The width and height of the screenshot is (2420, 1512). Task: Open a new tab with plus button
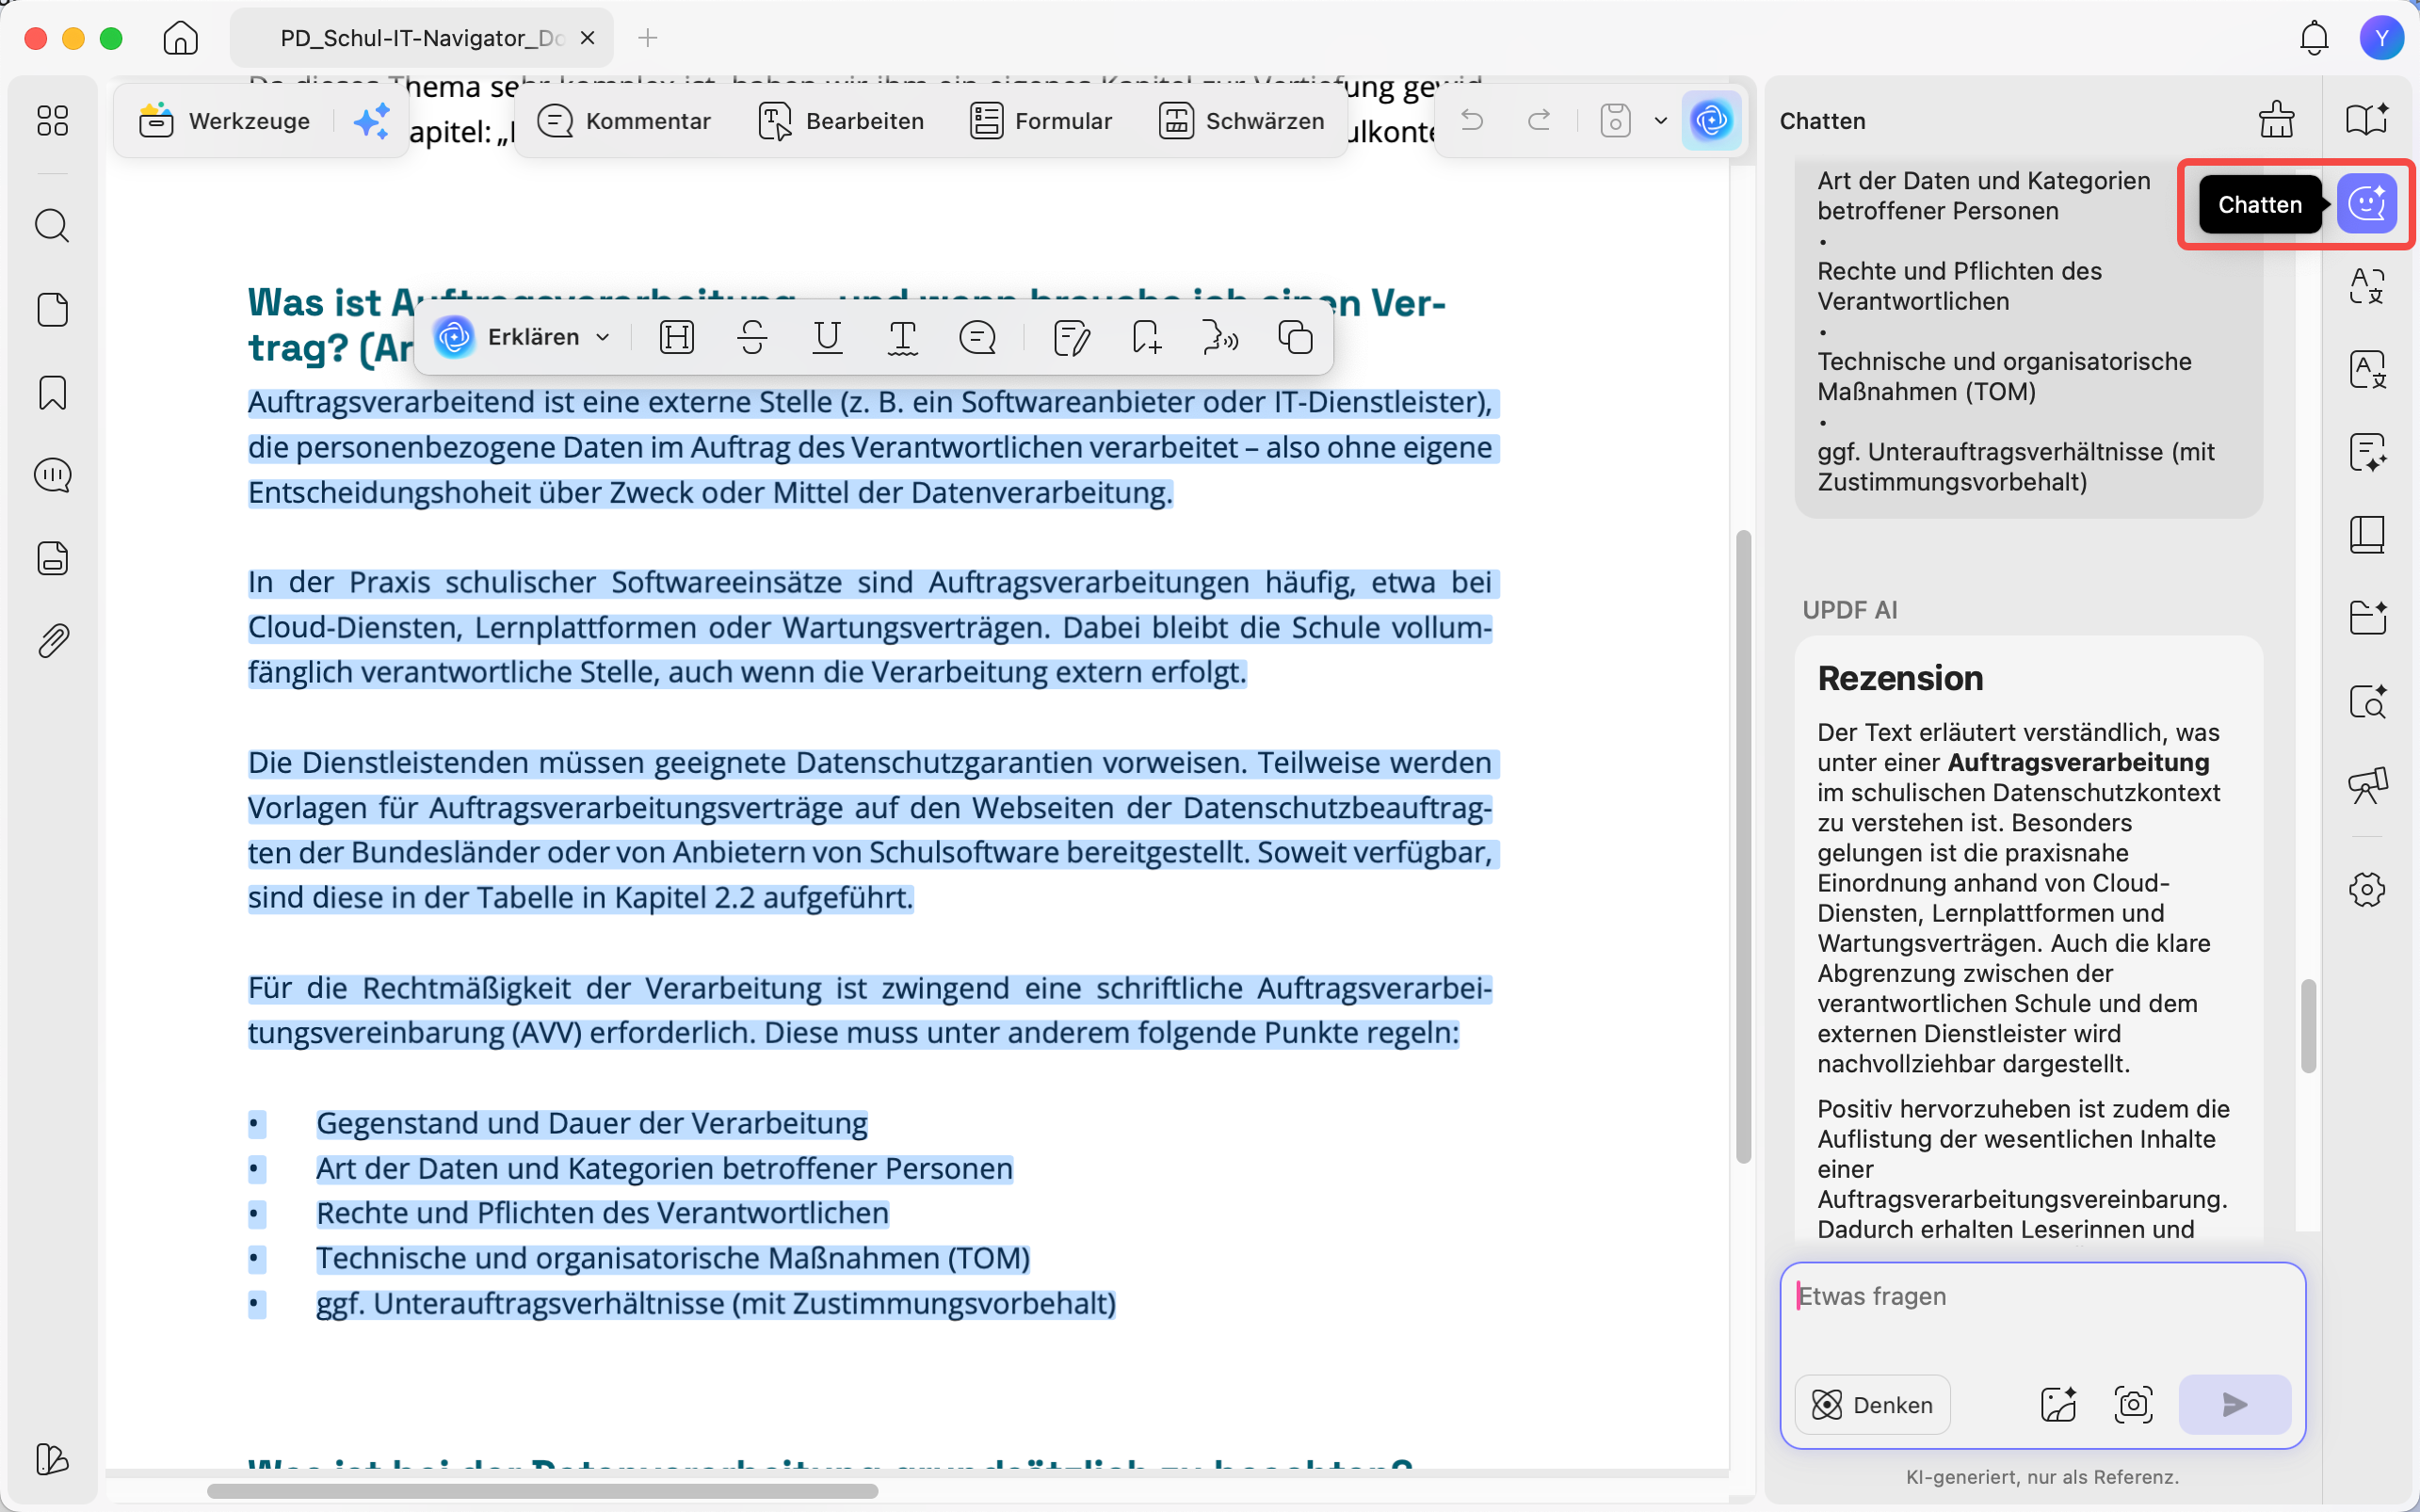(x=648, y=38)
